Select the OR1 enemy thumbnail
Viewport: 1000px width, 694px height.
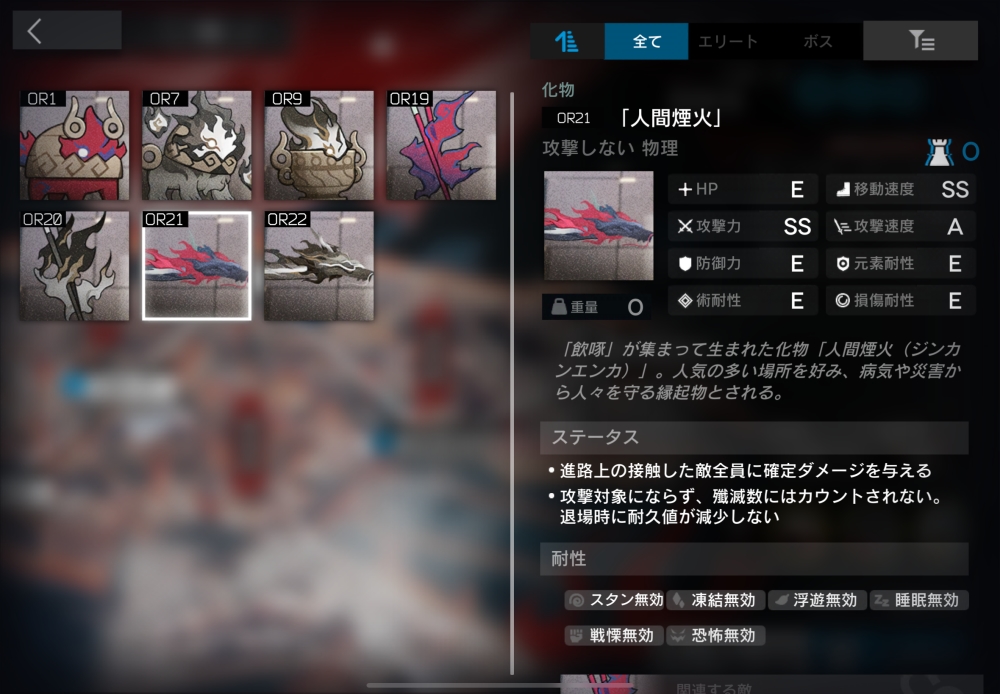[75, 145]
